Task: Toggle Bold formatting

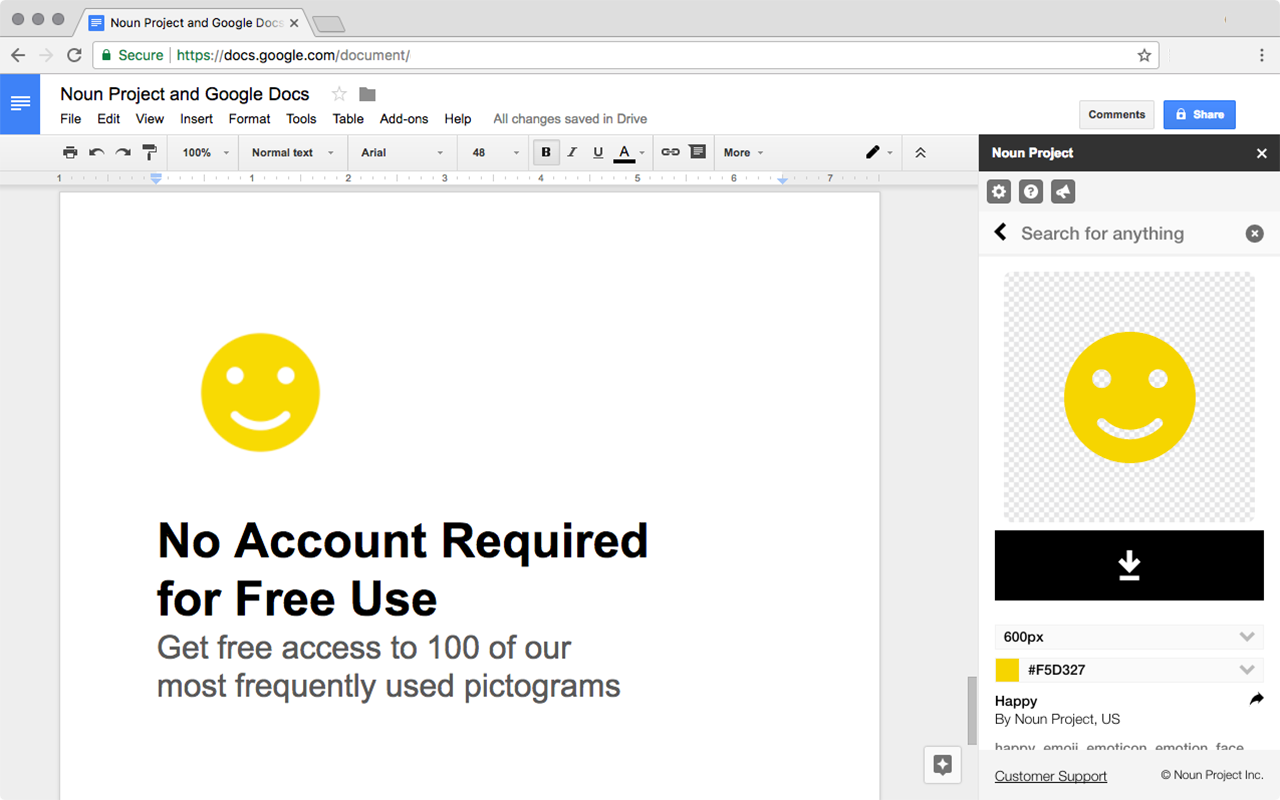Action: (546, 152)
